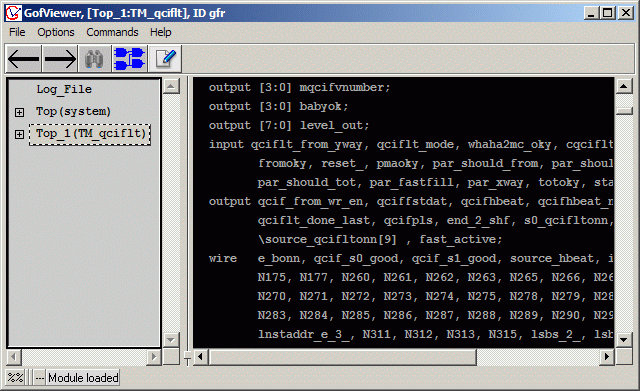Select Top(system) tree item
This screenshot has height=391, width=640.
point(73,111)
